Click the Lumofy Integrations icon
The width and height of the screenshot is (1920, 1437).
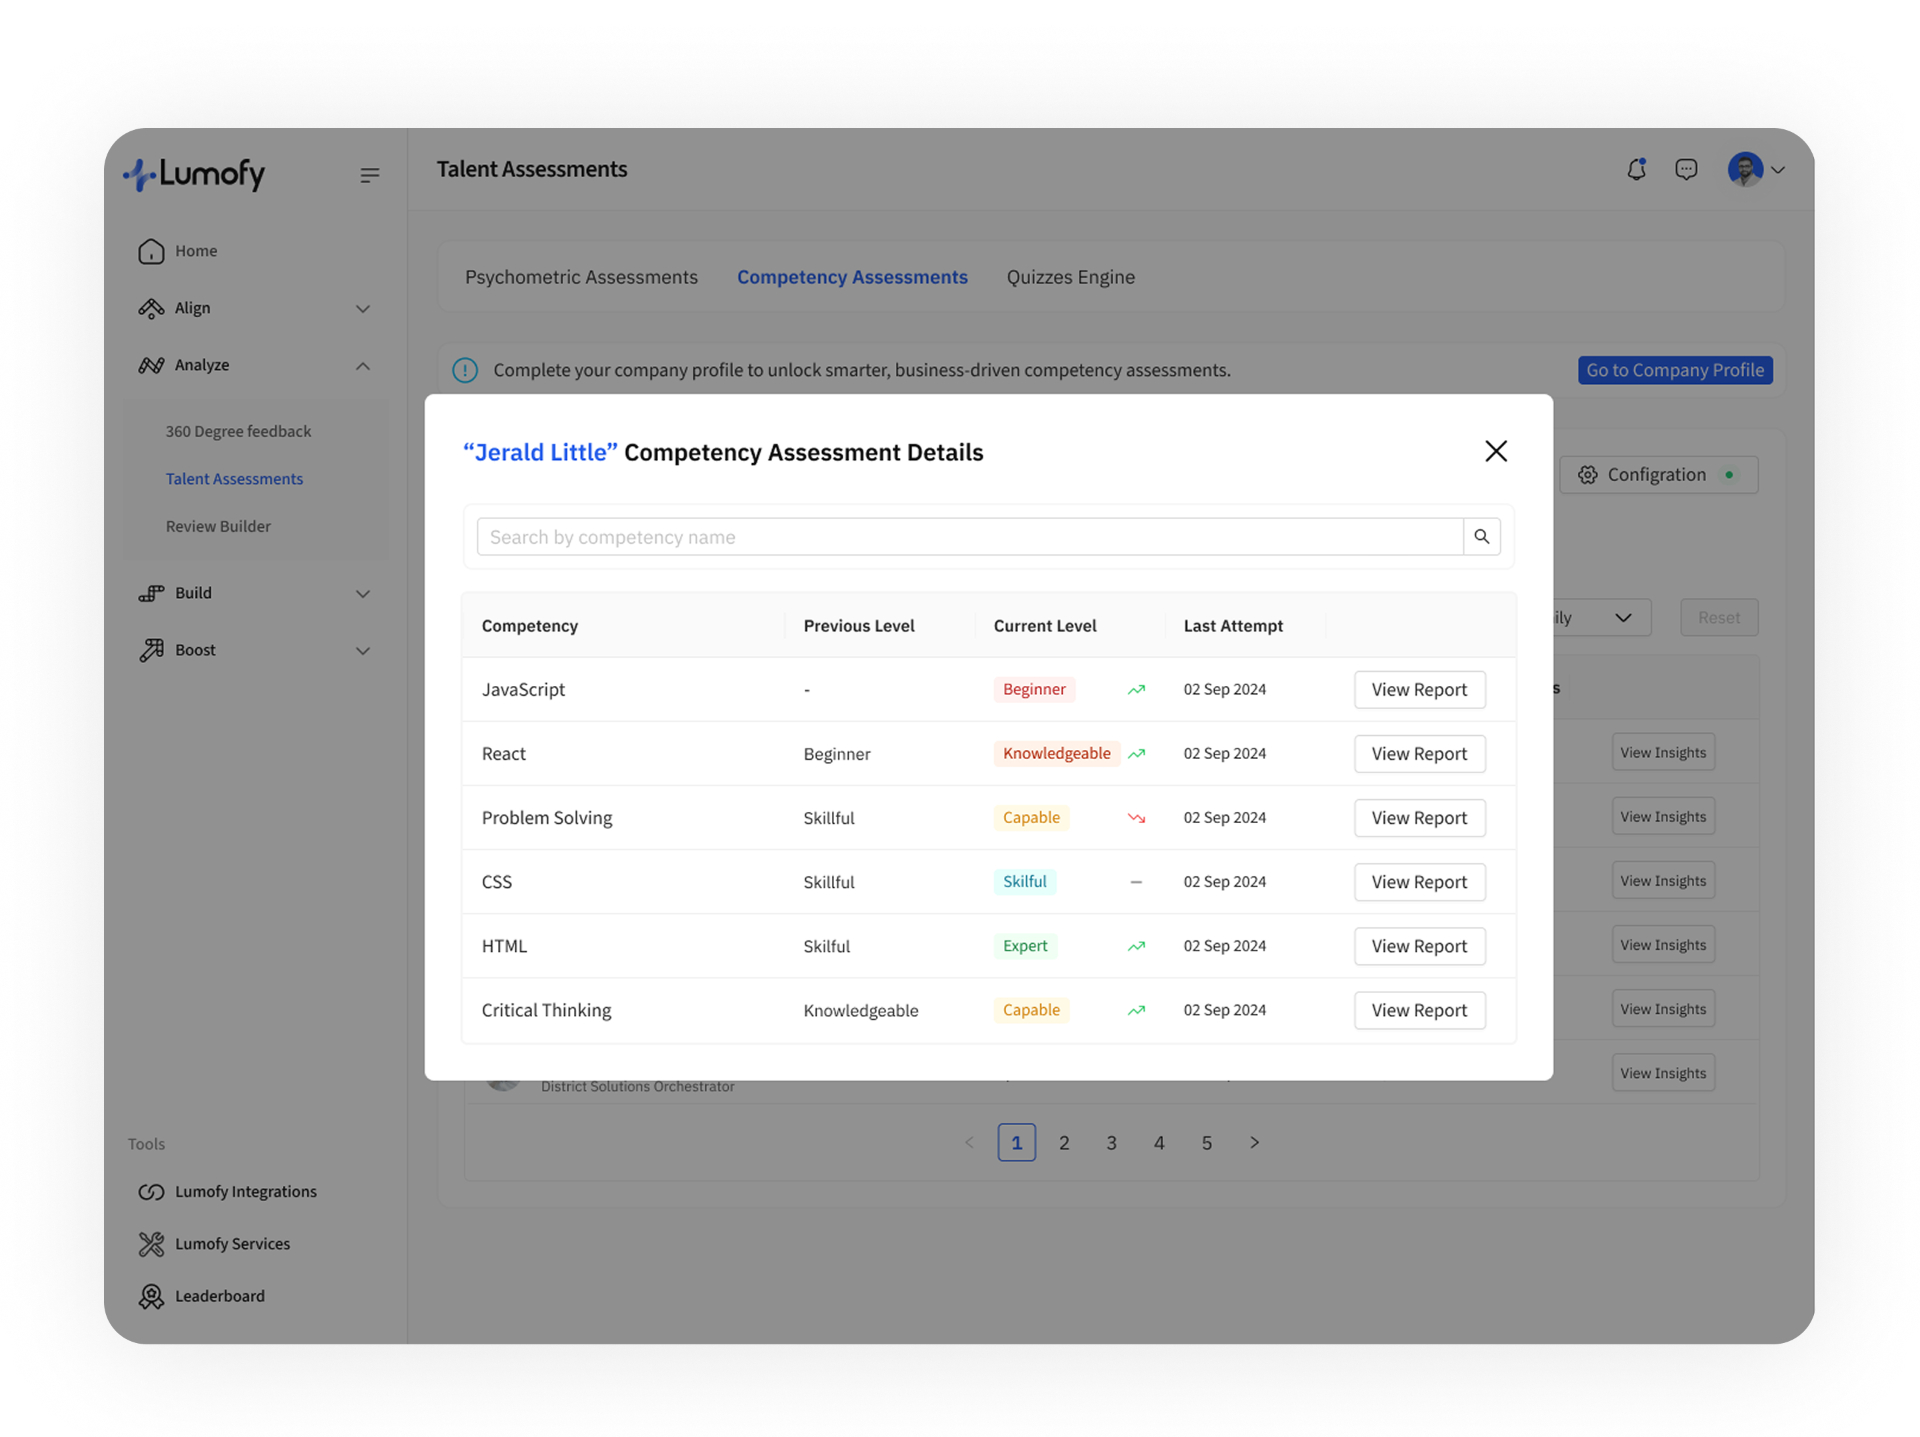(x=151, y=1192)
